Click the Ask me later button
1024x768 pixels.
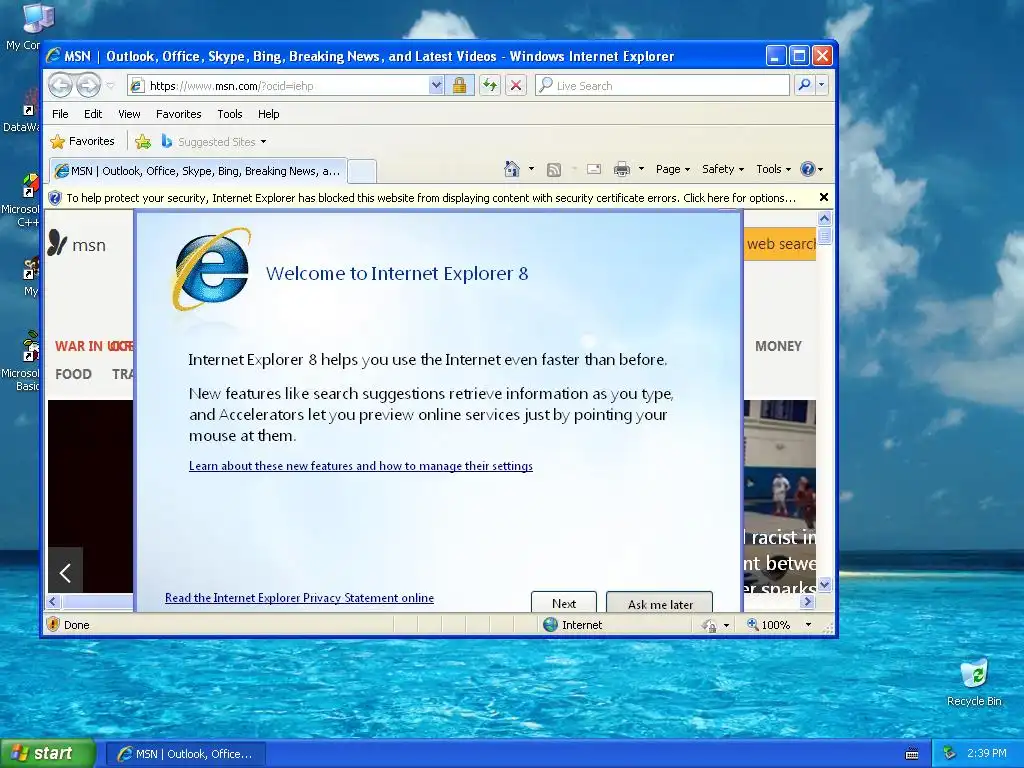pyautogui.click(x=660, y=603)
